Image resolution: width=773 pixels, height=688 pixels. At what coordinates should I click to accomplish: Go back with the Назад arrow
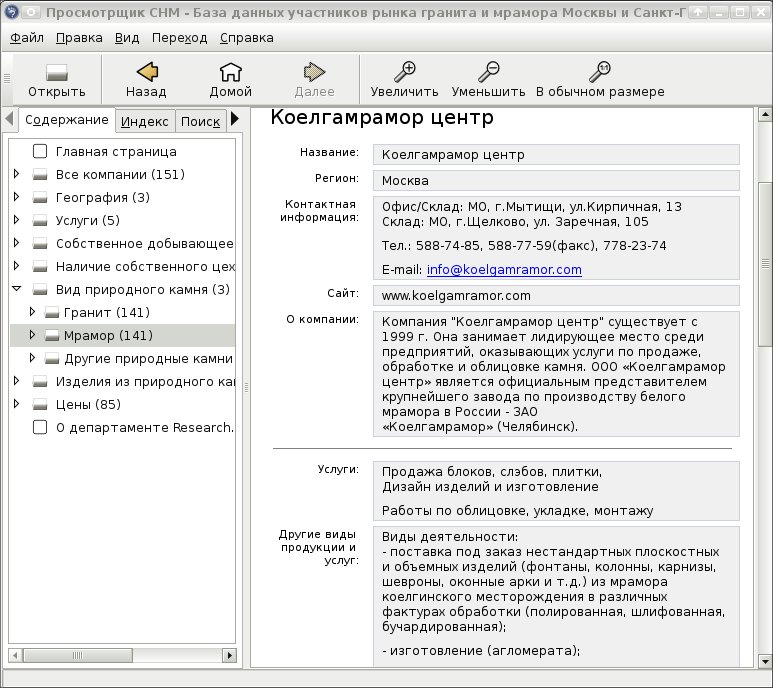point(146,72)
